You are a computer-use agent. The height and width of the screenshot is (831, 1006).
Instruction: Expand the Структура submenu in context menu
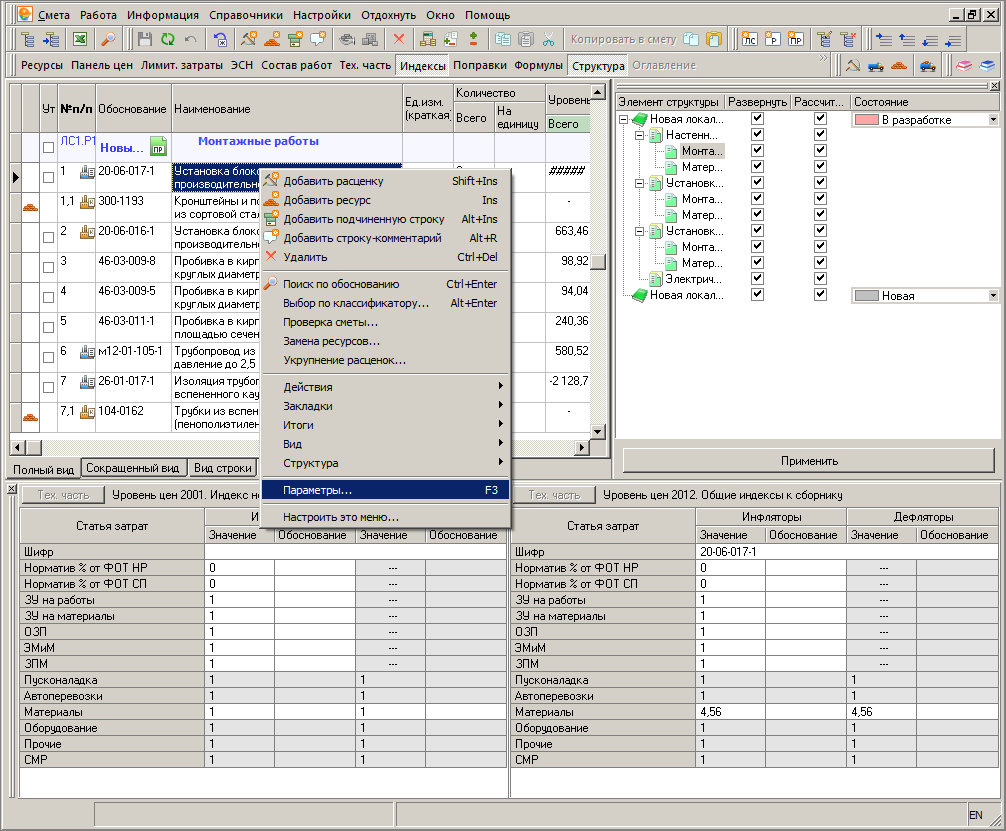click(385, 463)
